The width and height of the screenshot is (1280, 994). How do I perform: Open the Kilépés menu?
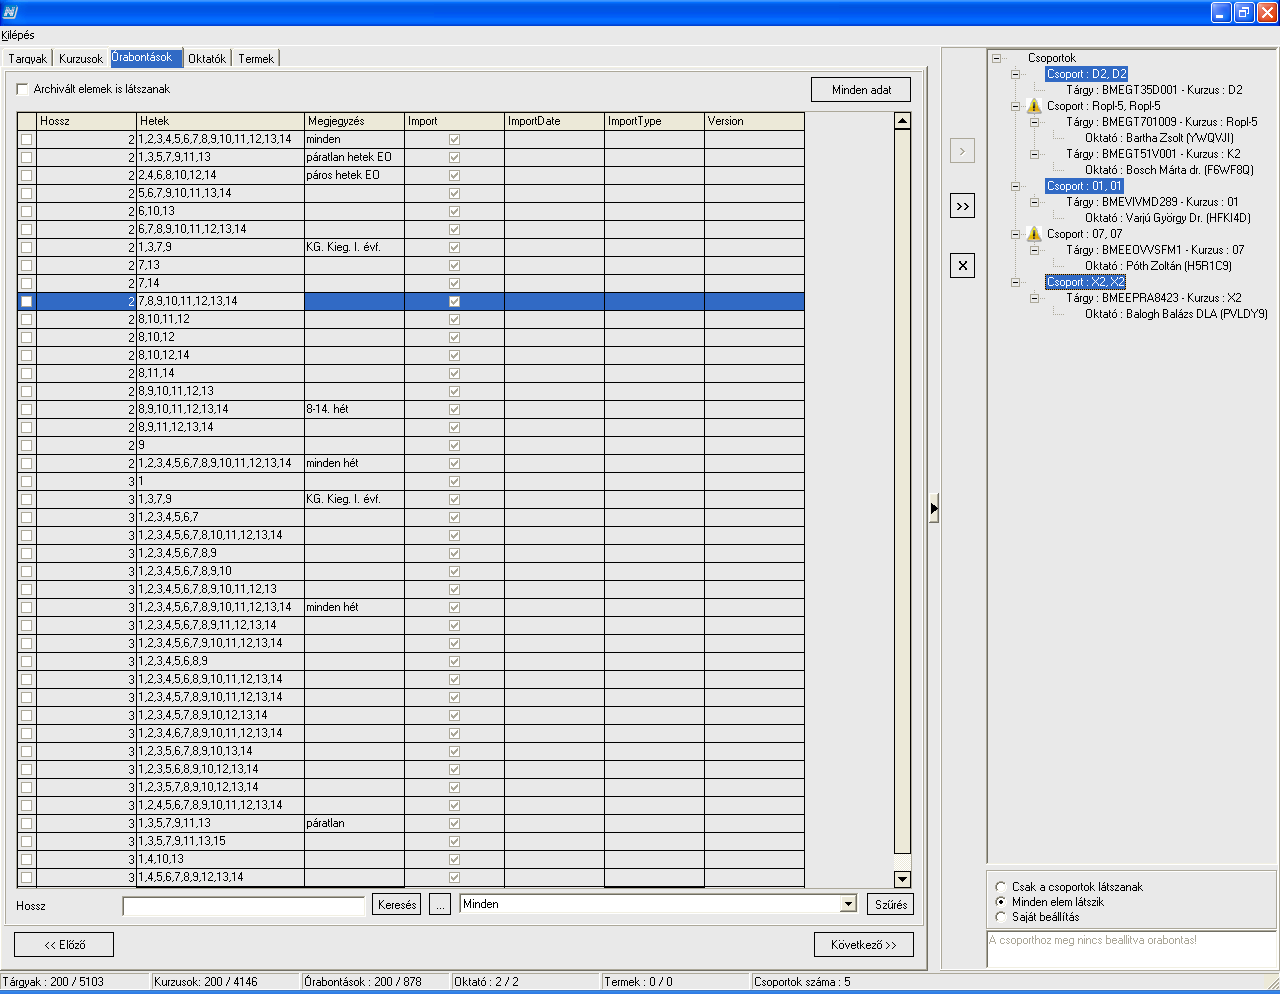click(x=18, y=35)
